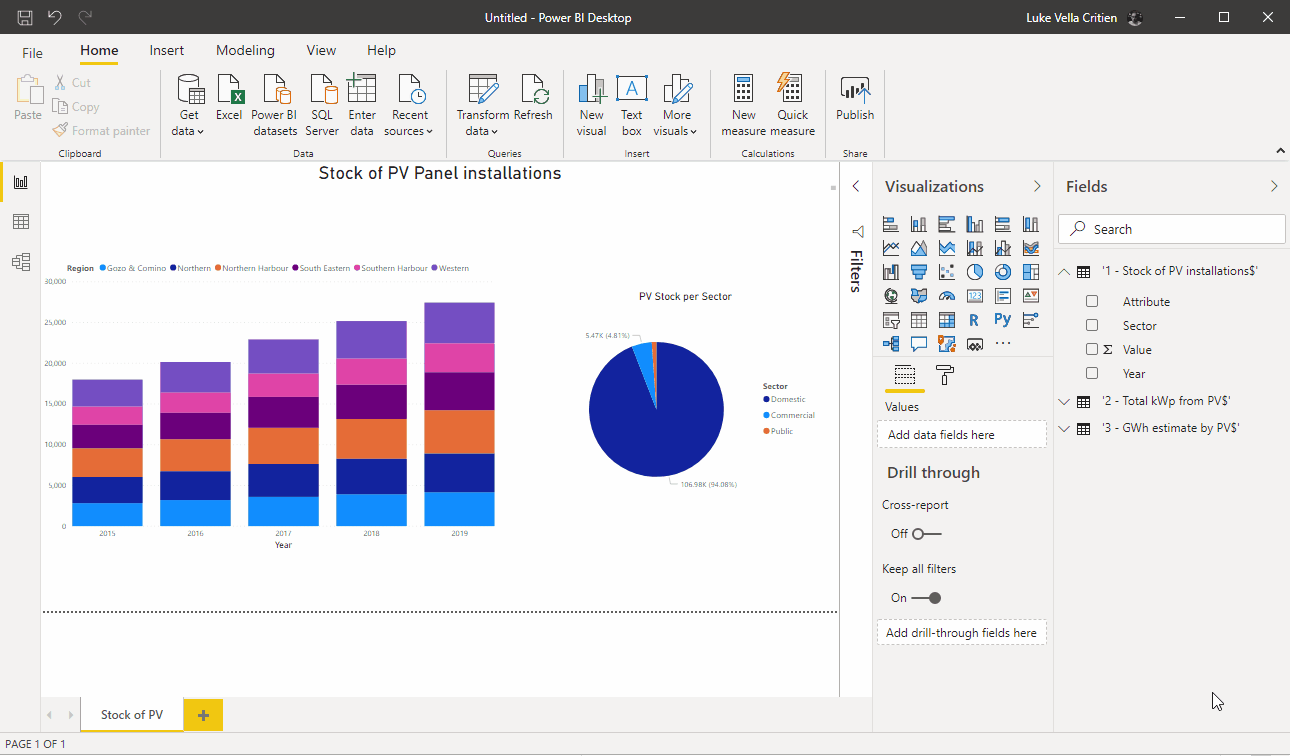Viewport: 1290px width, 756px height.
Task: Click the Refresh queries icon
Action: [533, 100]
